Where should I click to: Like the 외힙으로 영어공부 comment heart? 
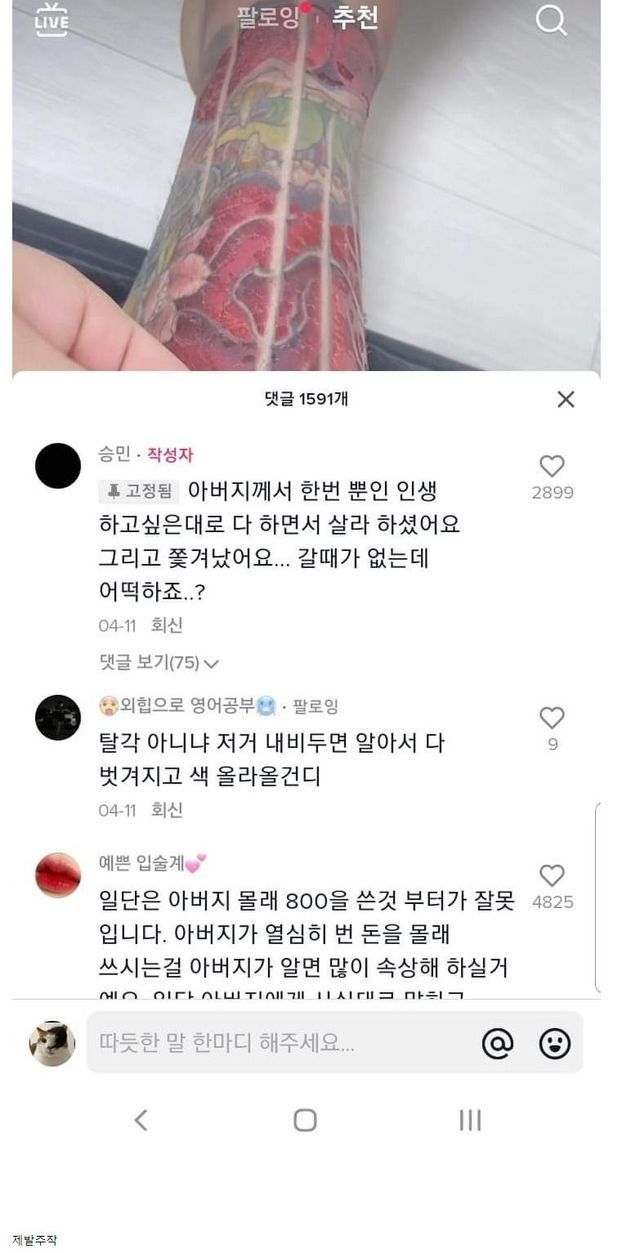point(552,718)
